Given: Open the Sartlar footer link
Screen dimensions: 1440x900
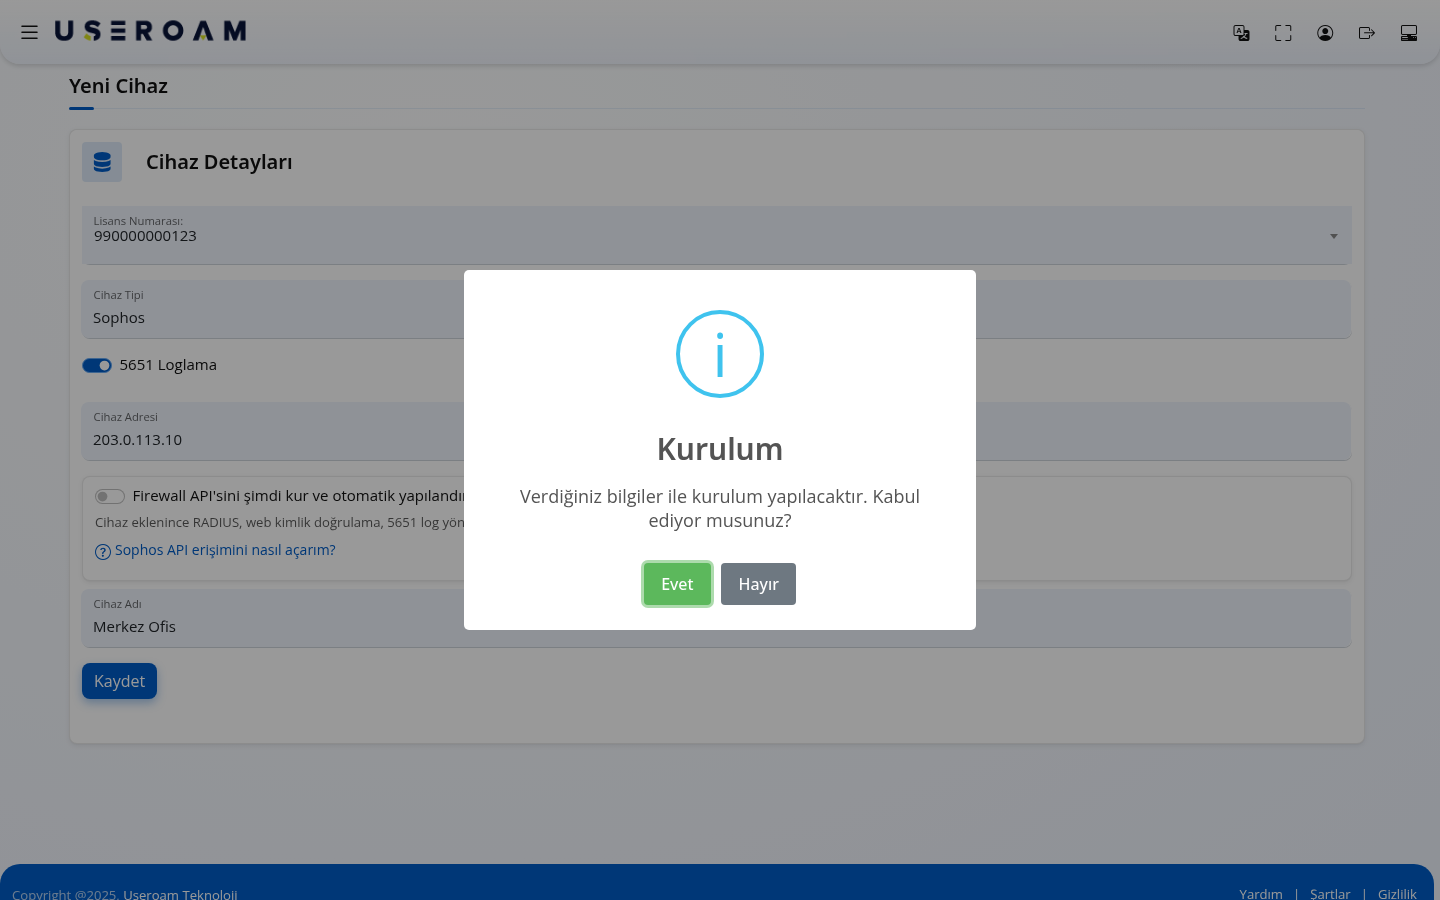Looking at the screenshot, I should (x=1330, y=893).
